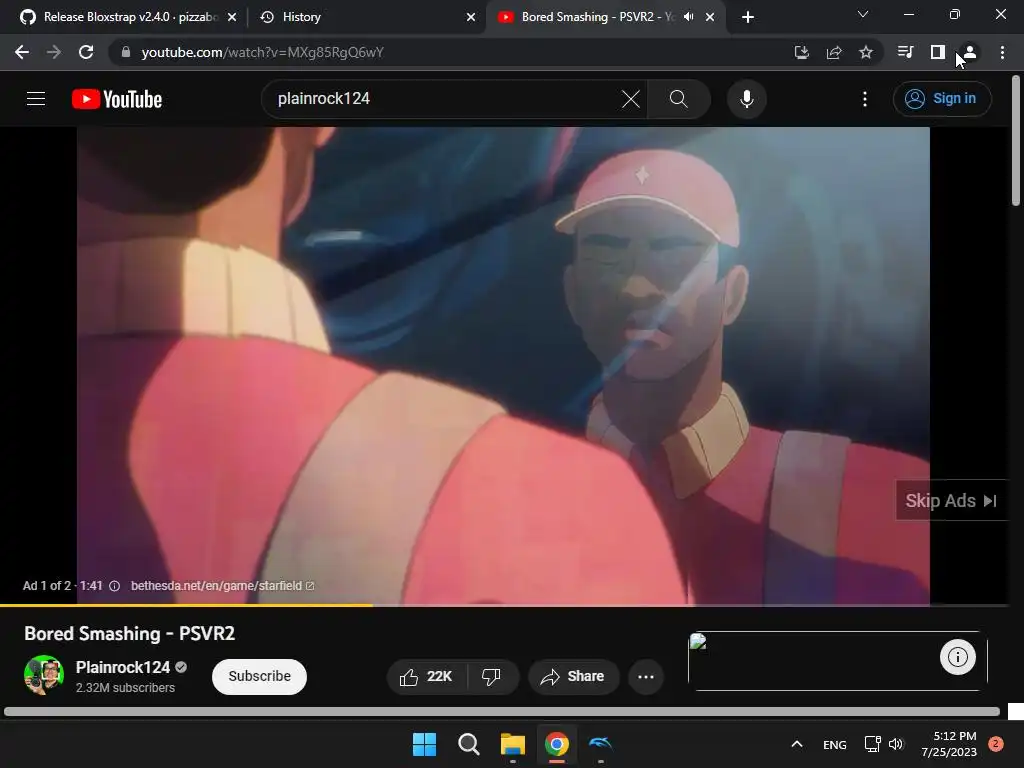
Task: Open the YouTube hamburger guide menu
Action: coord(36,99)
